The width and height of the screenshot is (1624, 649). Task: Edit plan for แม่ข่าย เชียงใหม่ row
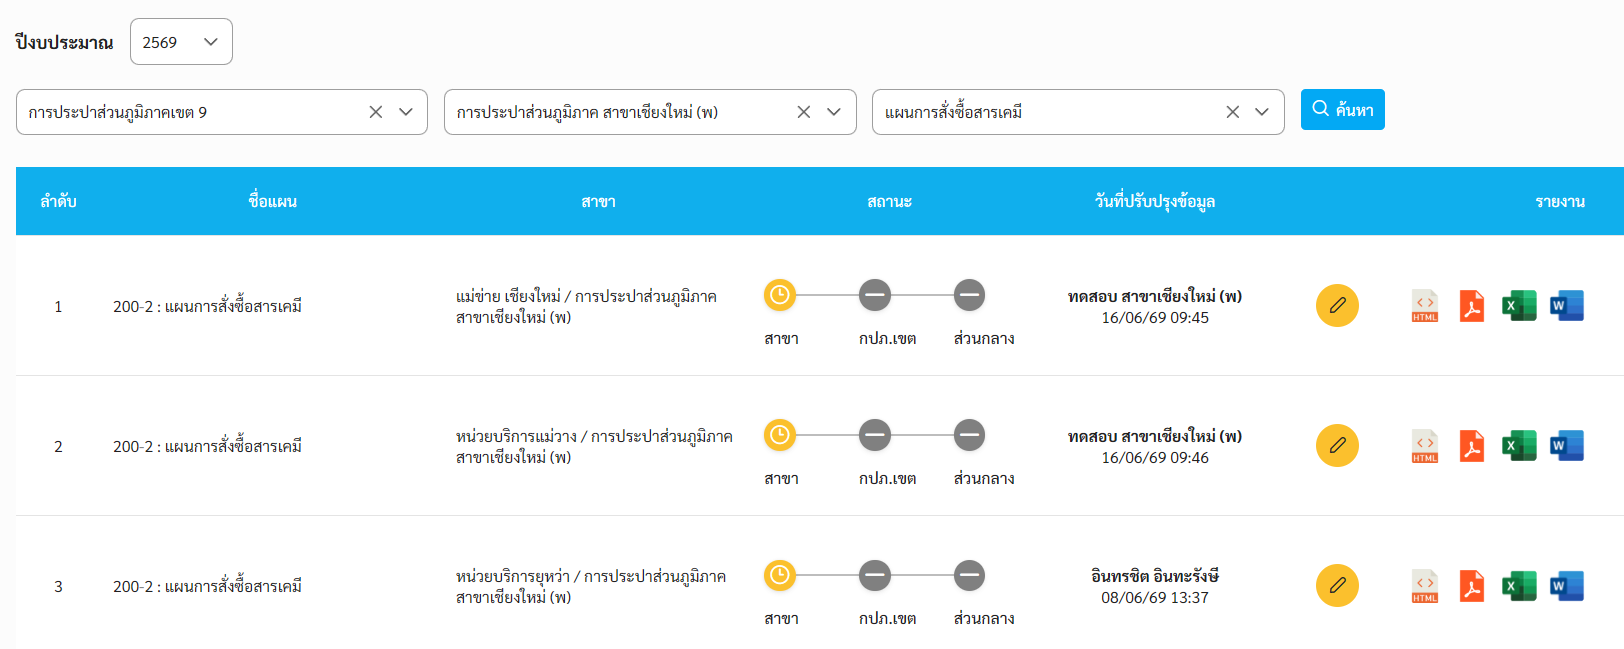coord(1337,305)
